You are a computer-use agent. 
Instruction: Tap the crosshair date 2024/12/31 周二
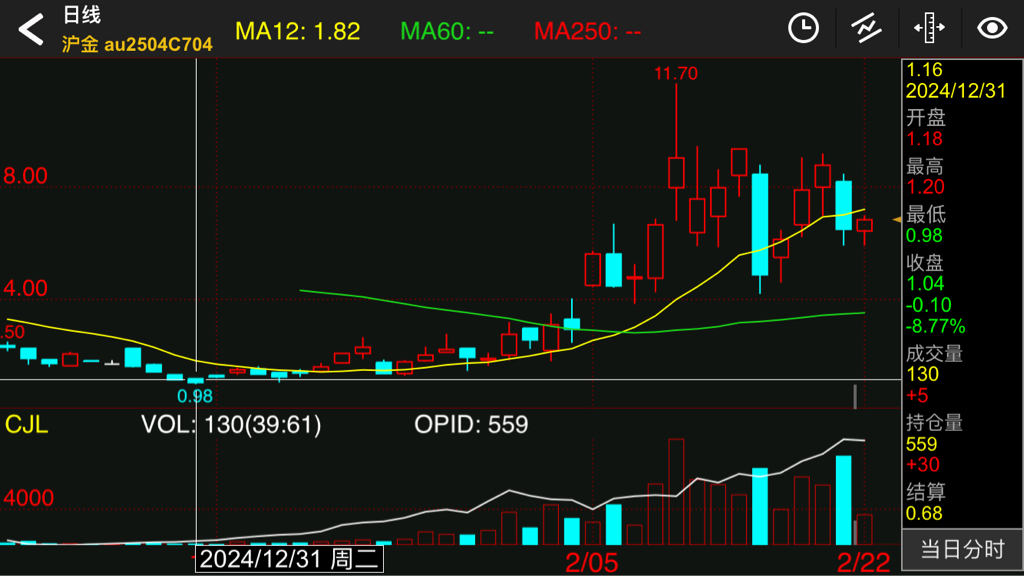click(289, 559)
